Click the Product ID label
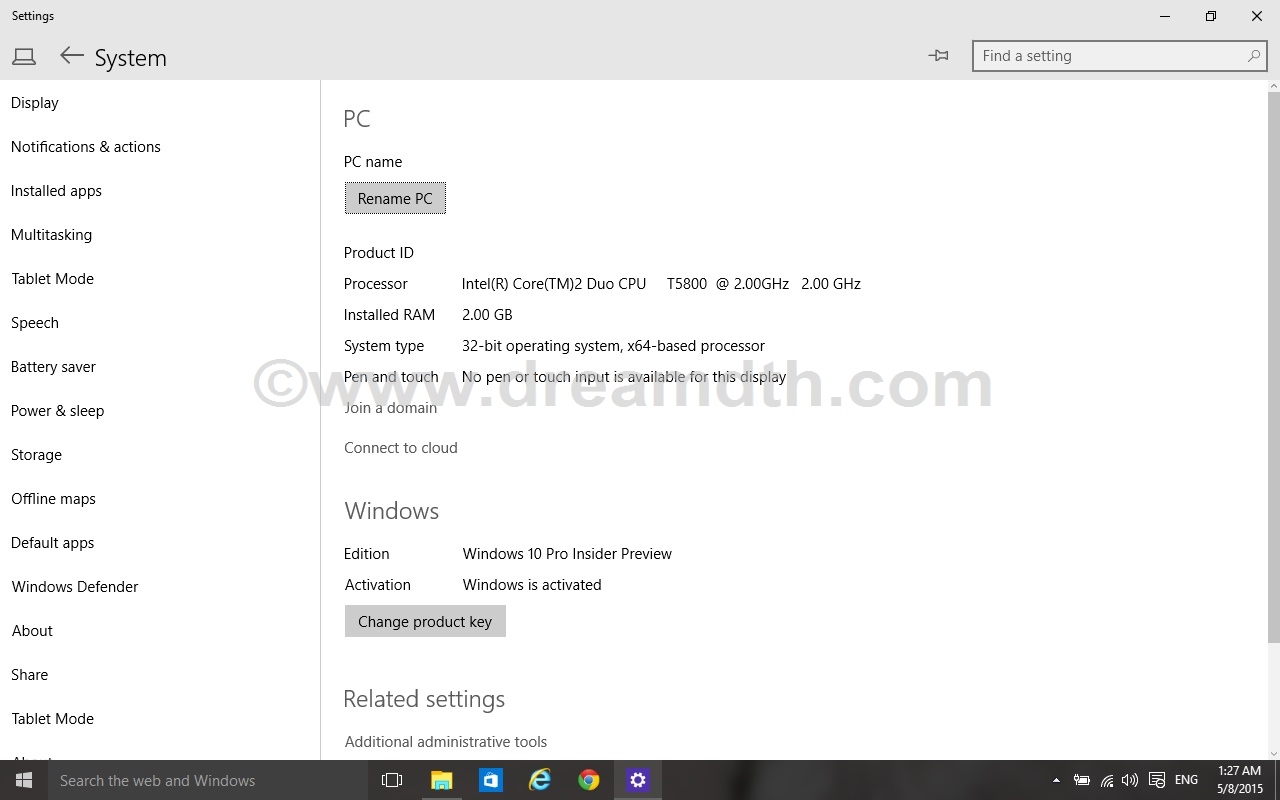The image size is (1280, 800). [x=379, y=253]
